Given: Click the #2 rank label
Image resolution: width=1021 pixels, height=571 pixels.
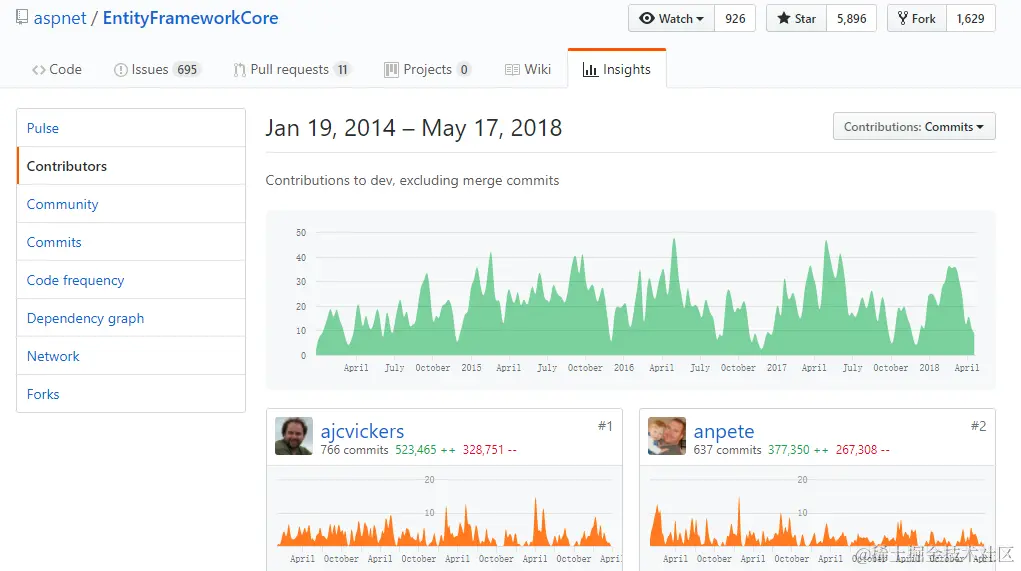Looking at the screenshot, I should click(x=978, y=426).
